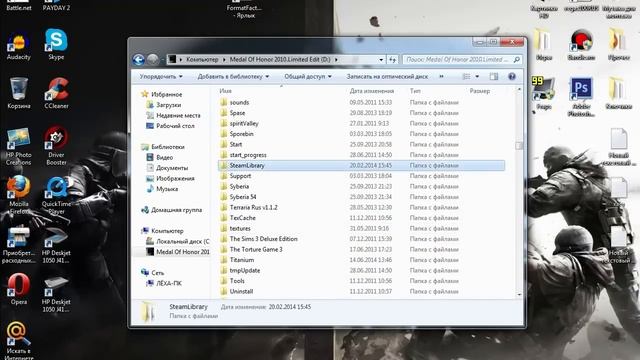Open the view options dropdown arrow
The height and width of the screenshot is (360, 640).
[477, 76]
